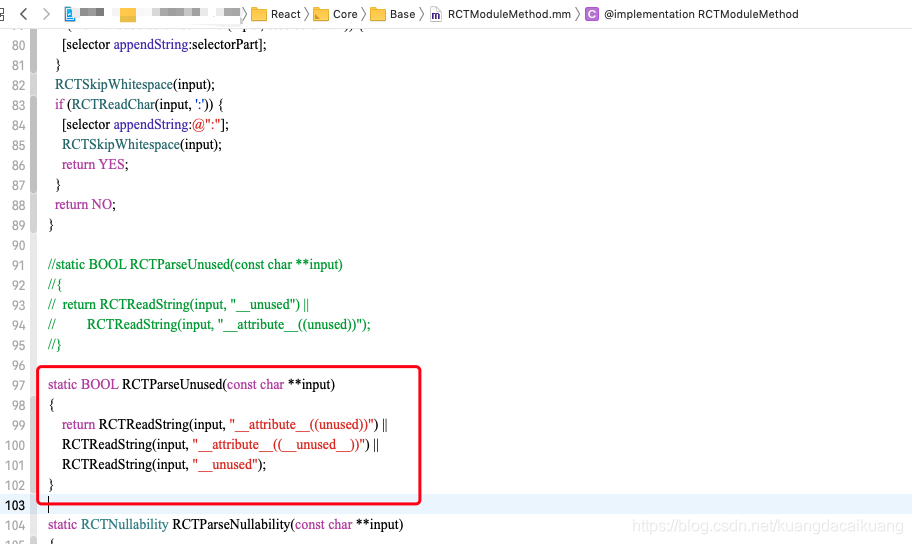912x544 pixels.
Task: Click 'appendString:@":"' on line 84
Action: point(169,125)
